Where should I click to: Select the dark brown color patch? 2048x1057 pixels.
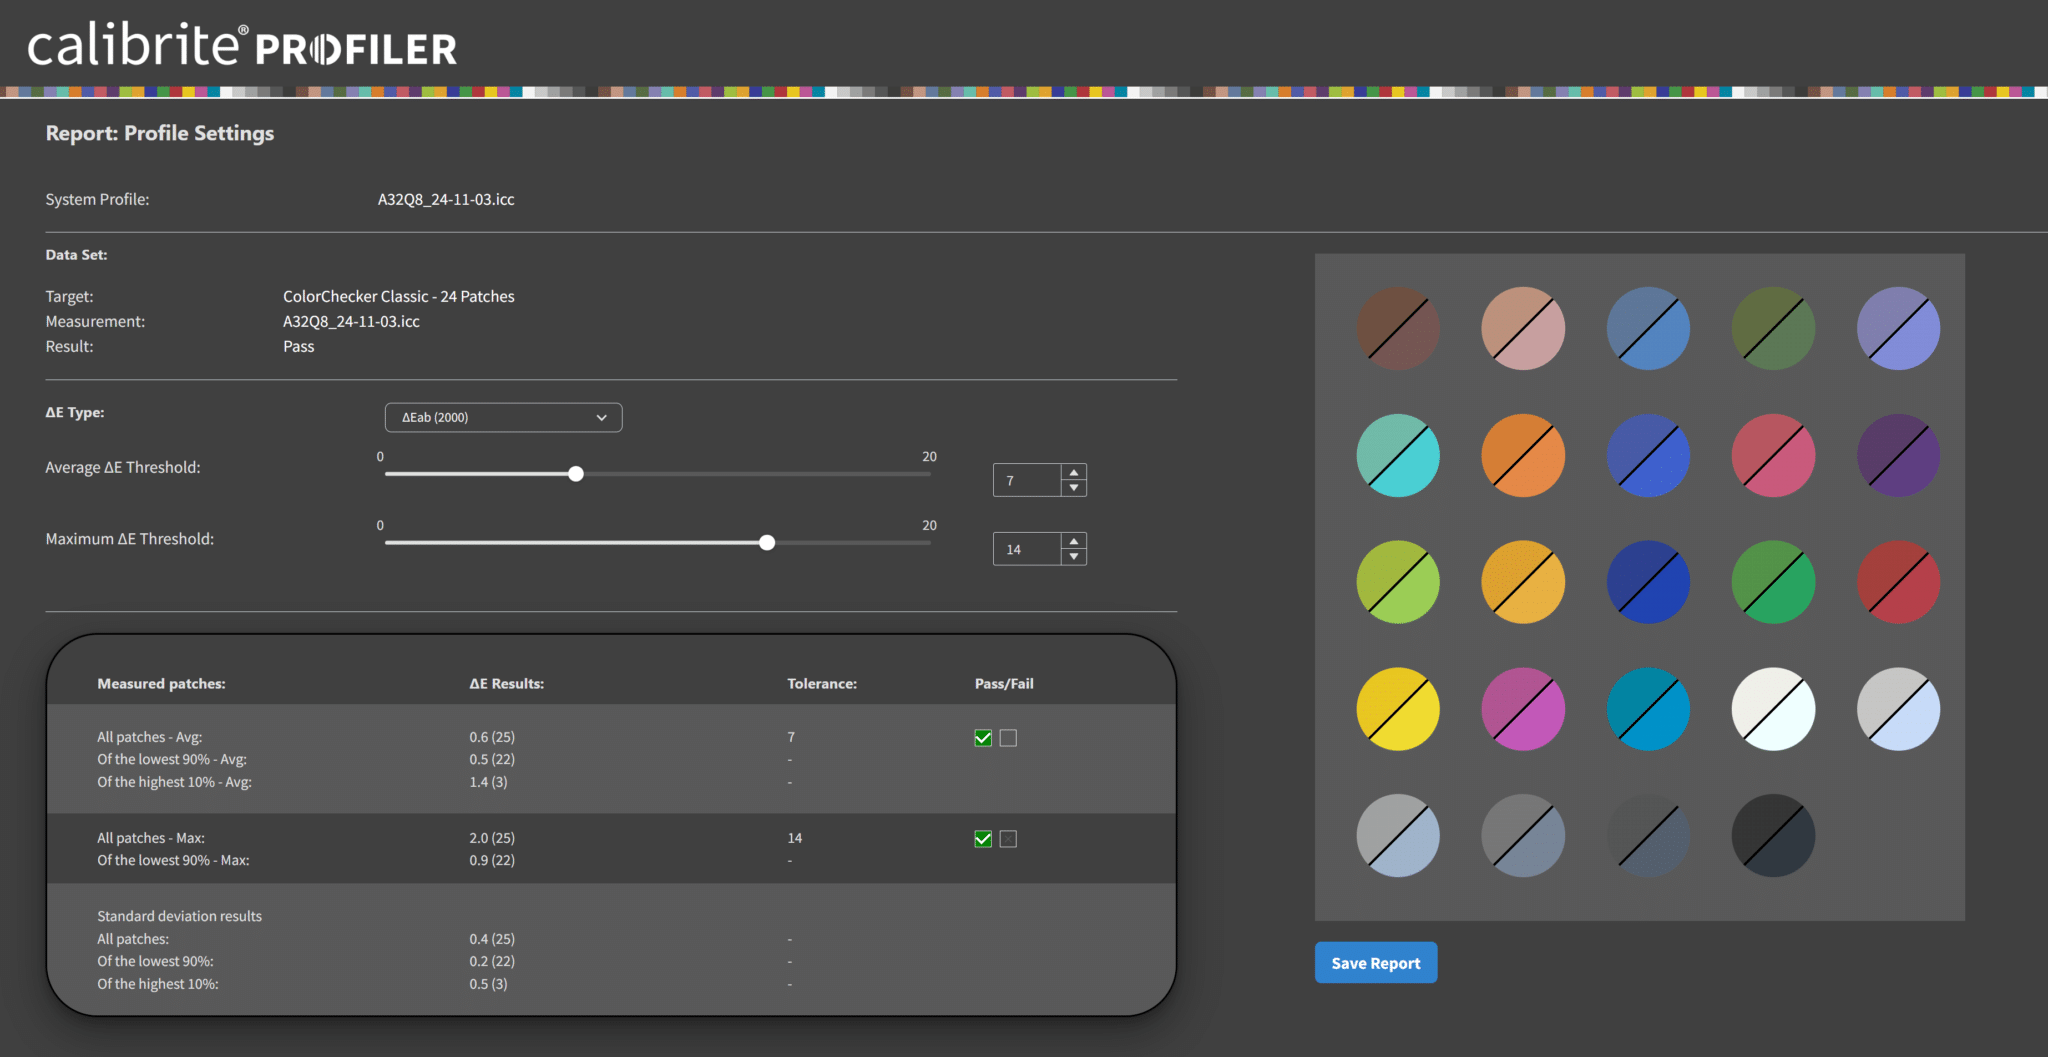pos(1398,329)
